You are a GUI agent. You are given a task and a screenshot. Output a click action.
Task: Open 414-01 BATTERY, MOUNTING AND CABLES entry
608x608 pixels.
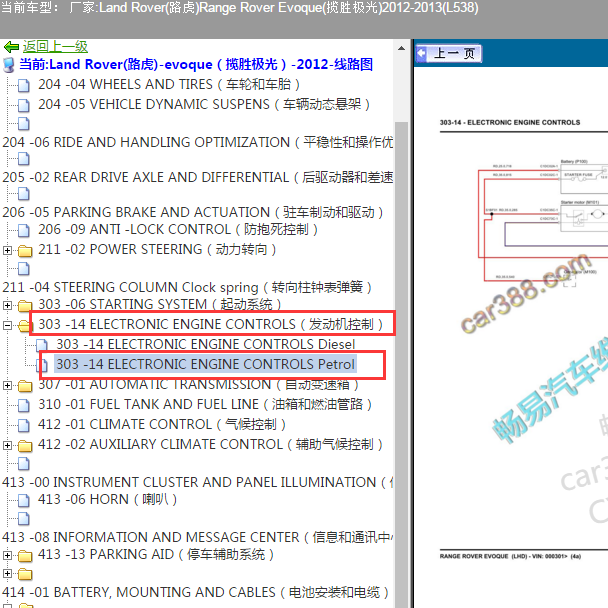point(195,592)
